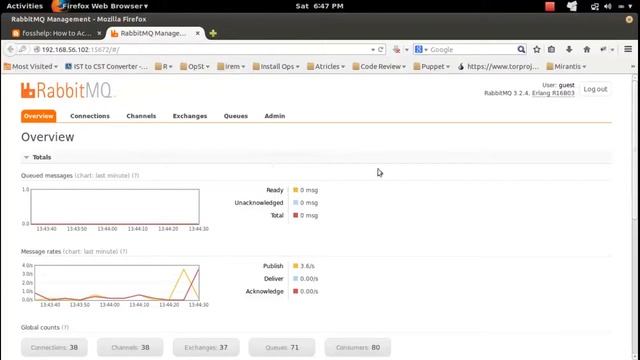
Task: Click the (?) help next to Message rates
Action: (x=124, y=251)
